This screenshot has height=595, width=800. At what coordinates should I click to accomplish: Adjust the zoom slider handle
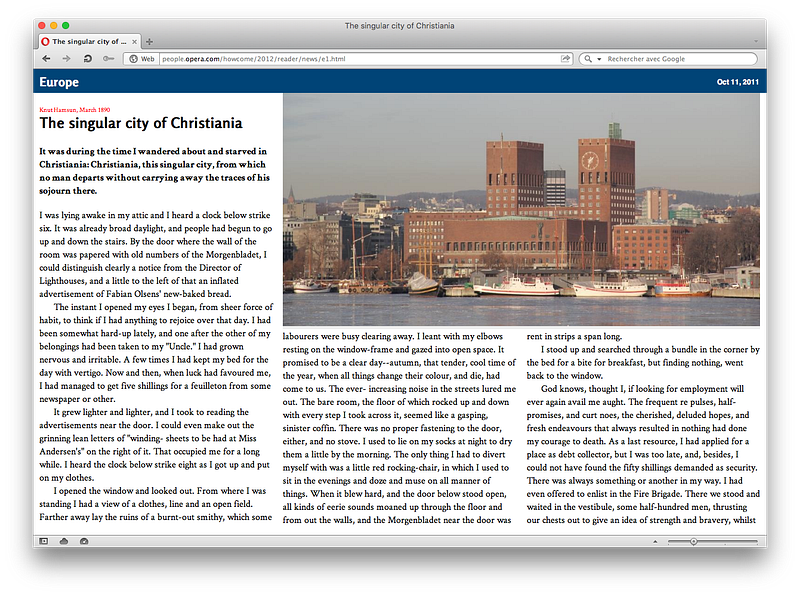[693, 541]
